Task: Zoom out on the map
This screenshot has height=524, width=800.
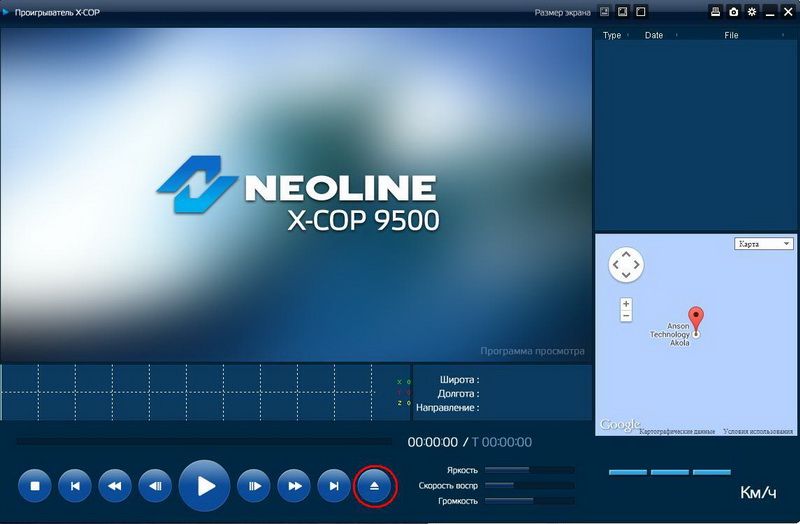Action: [x=626, y=316]
